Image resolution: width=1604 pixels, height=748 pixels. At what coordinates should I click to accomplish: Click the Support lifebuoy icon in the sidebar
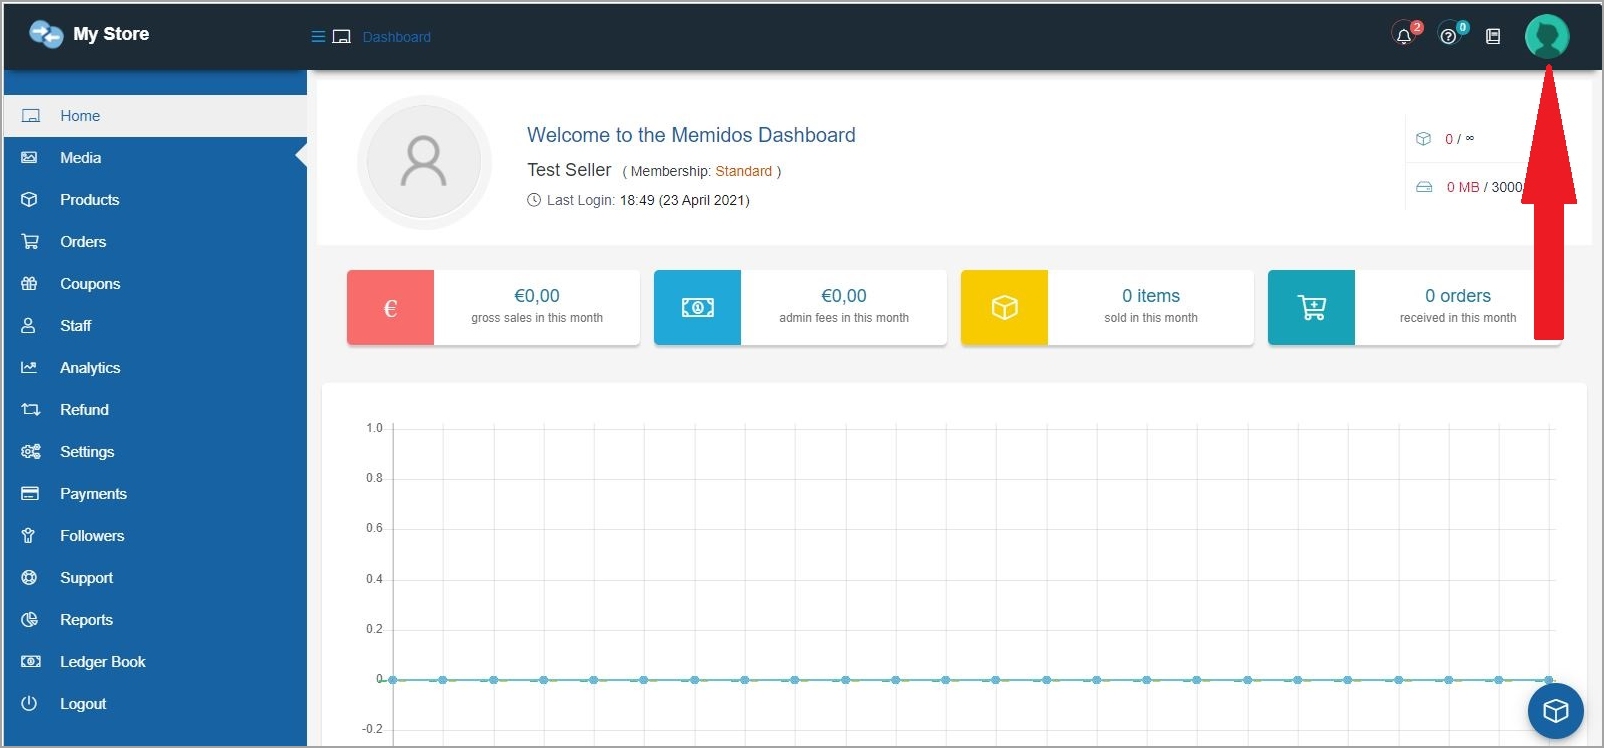(x=29, y=578)
